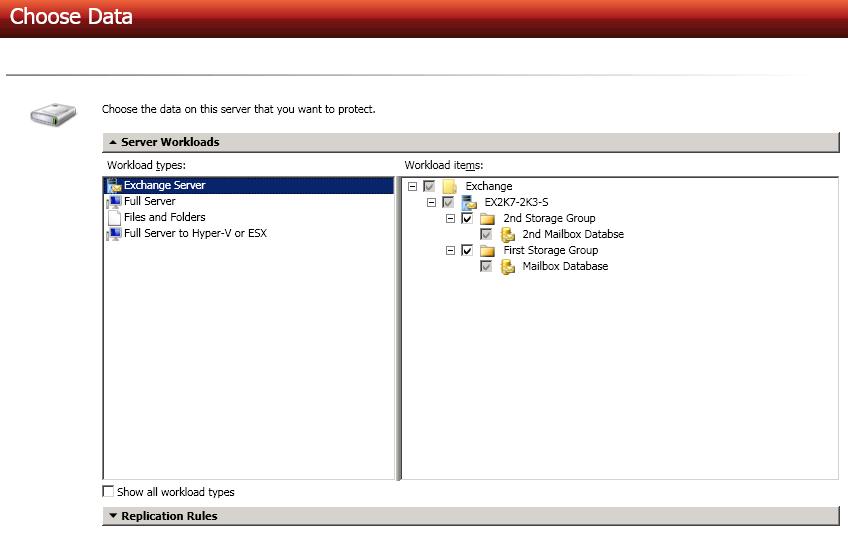This screenshot has height=533, width=848.
Task: Collapse the Exchange root tree node
Action: (x=413, y=186)
